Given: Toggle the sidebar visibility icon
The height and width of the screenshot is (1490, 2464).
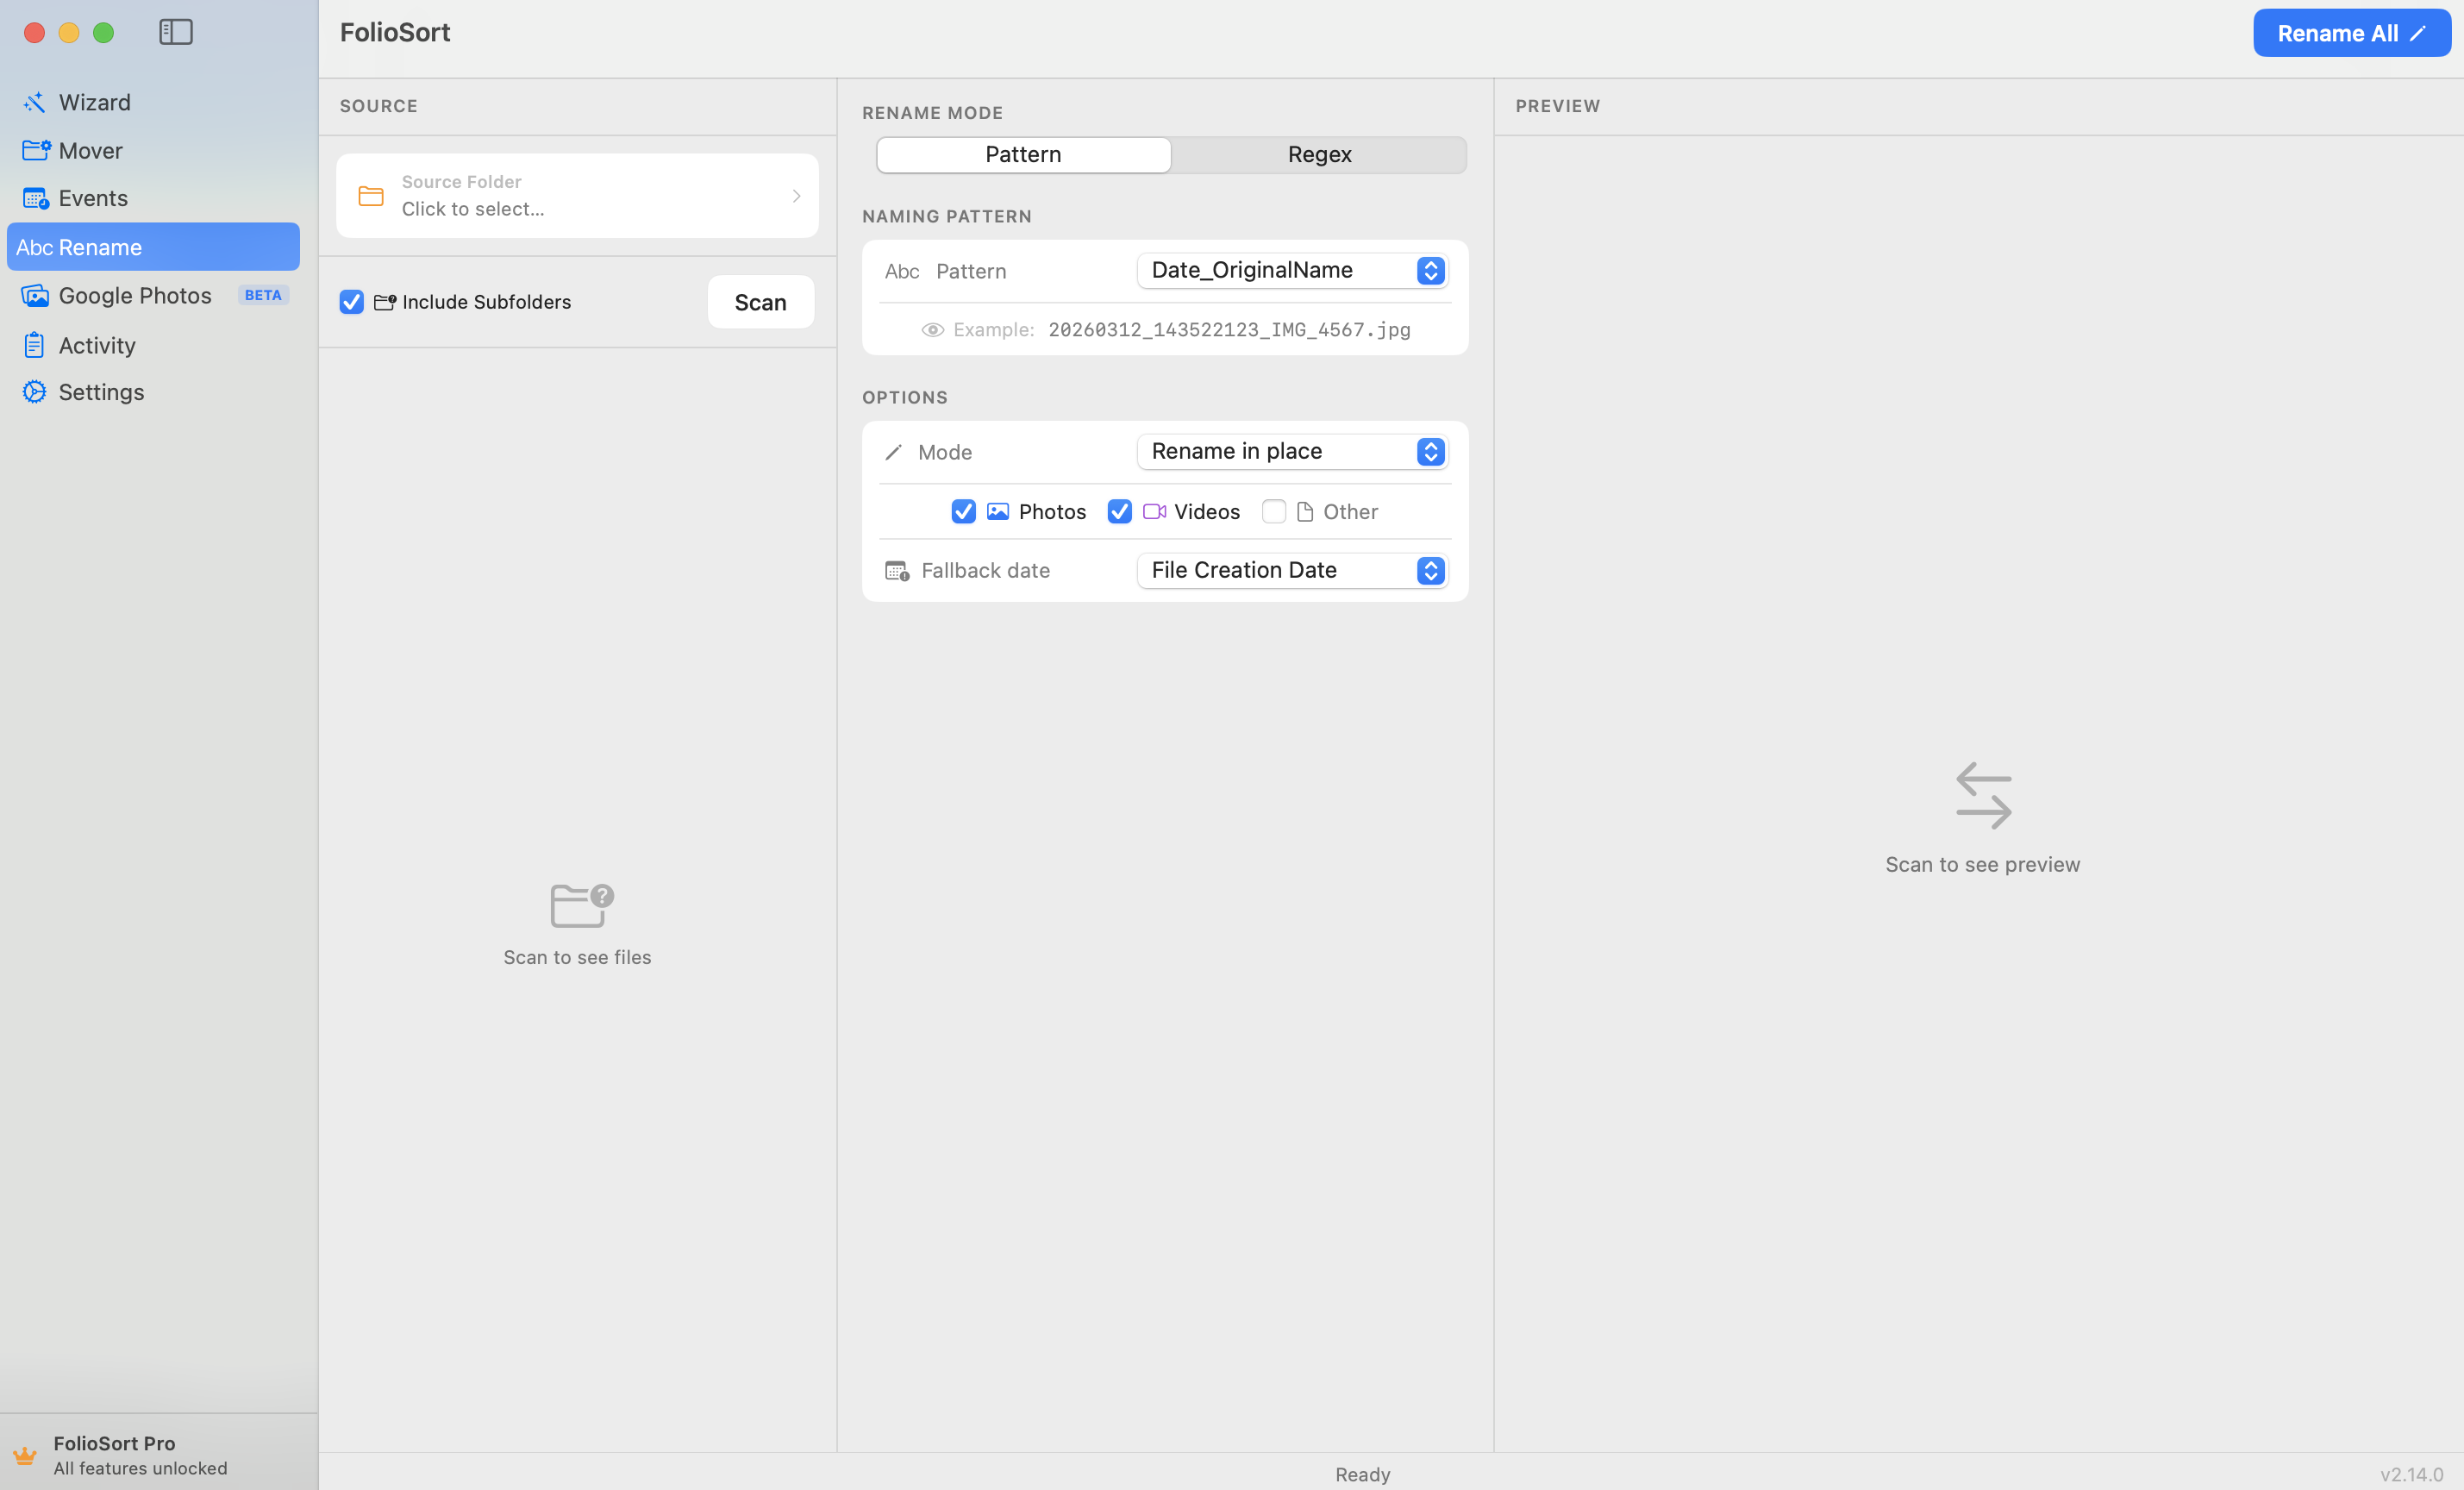Looking at the screenshot, I should (x=175, y=32).
